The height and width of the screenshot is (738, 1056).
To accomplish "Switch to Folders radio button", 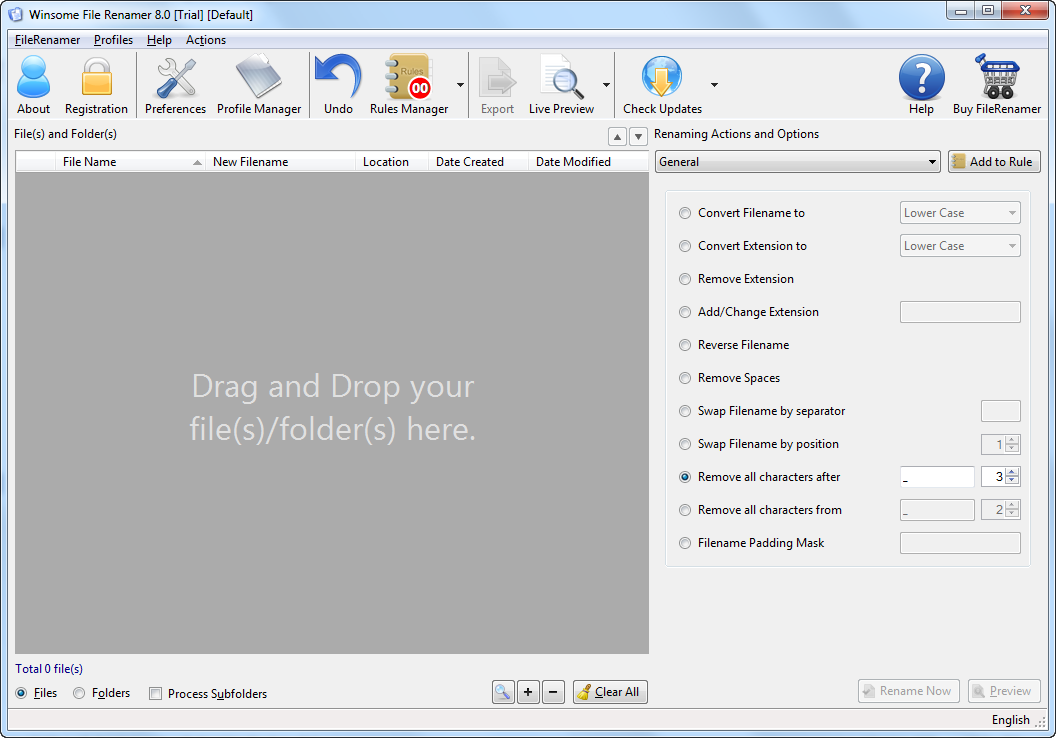I will 79,693.
